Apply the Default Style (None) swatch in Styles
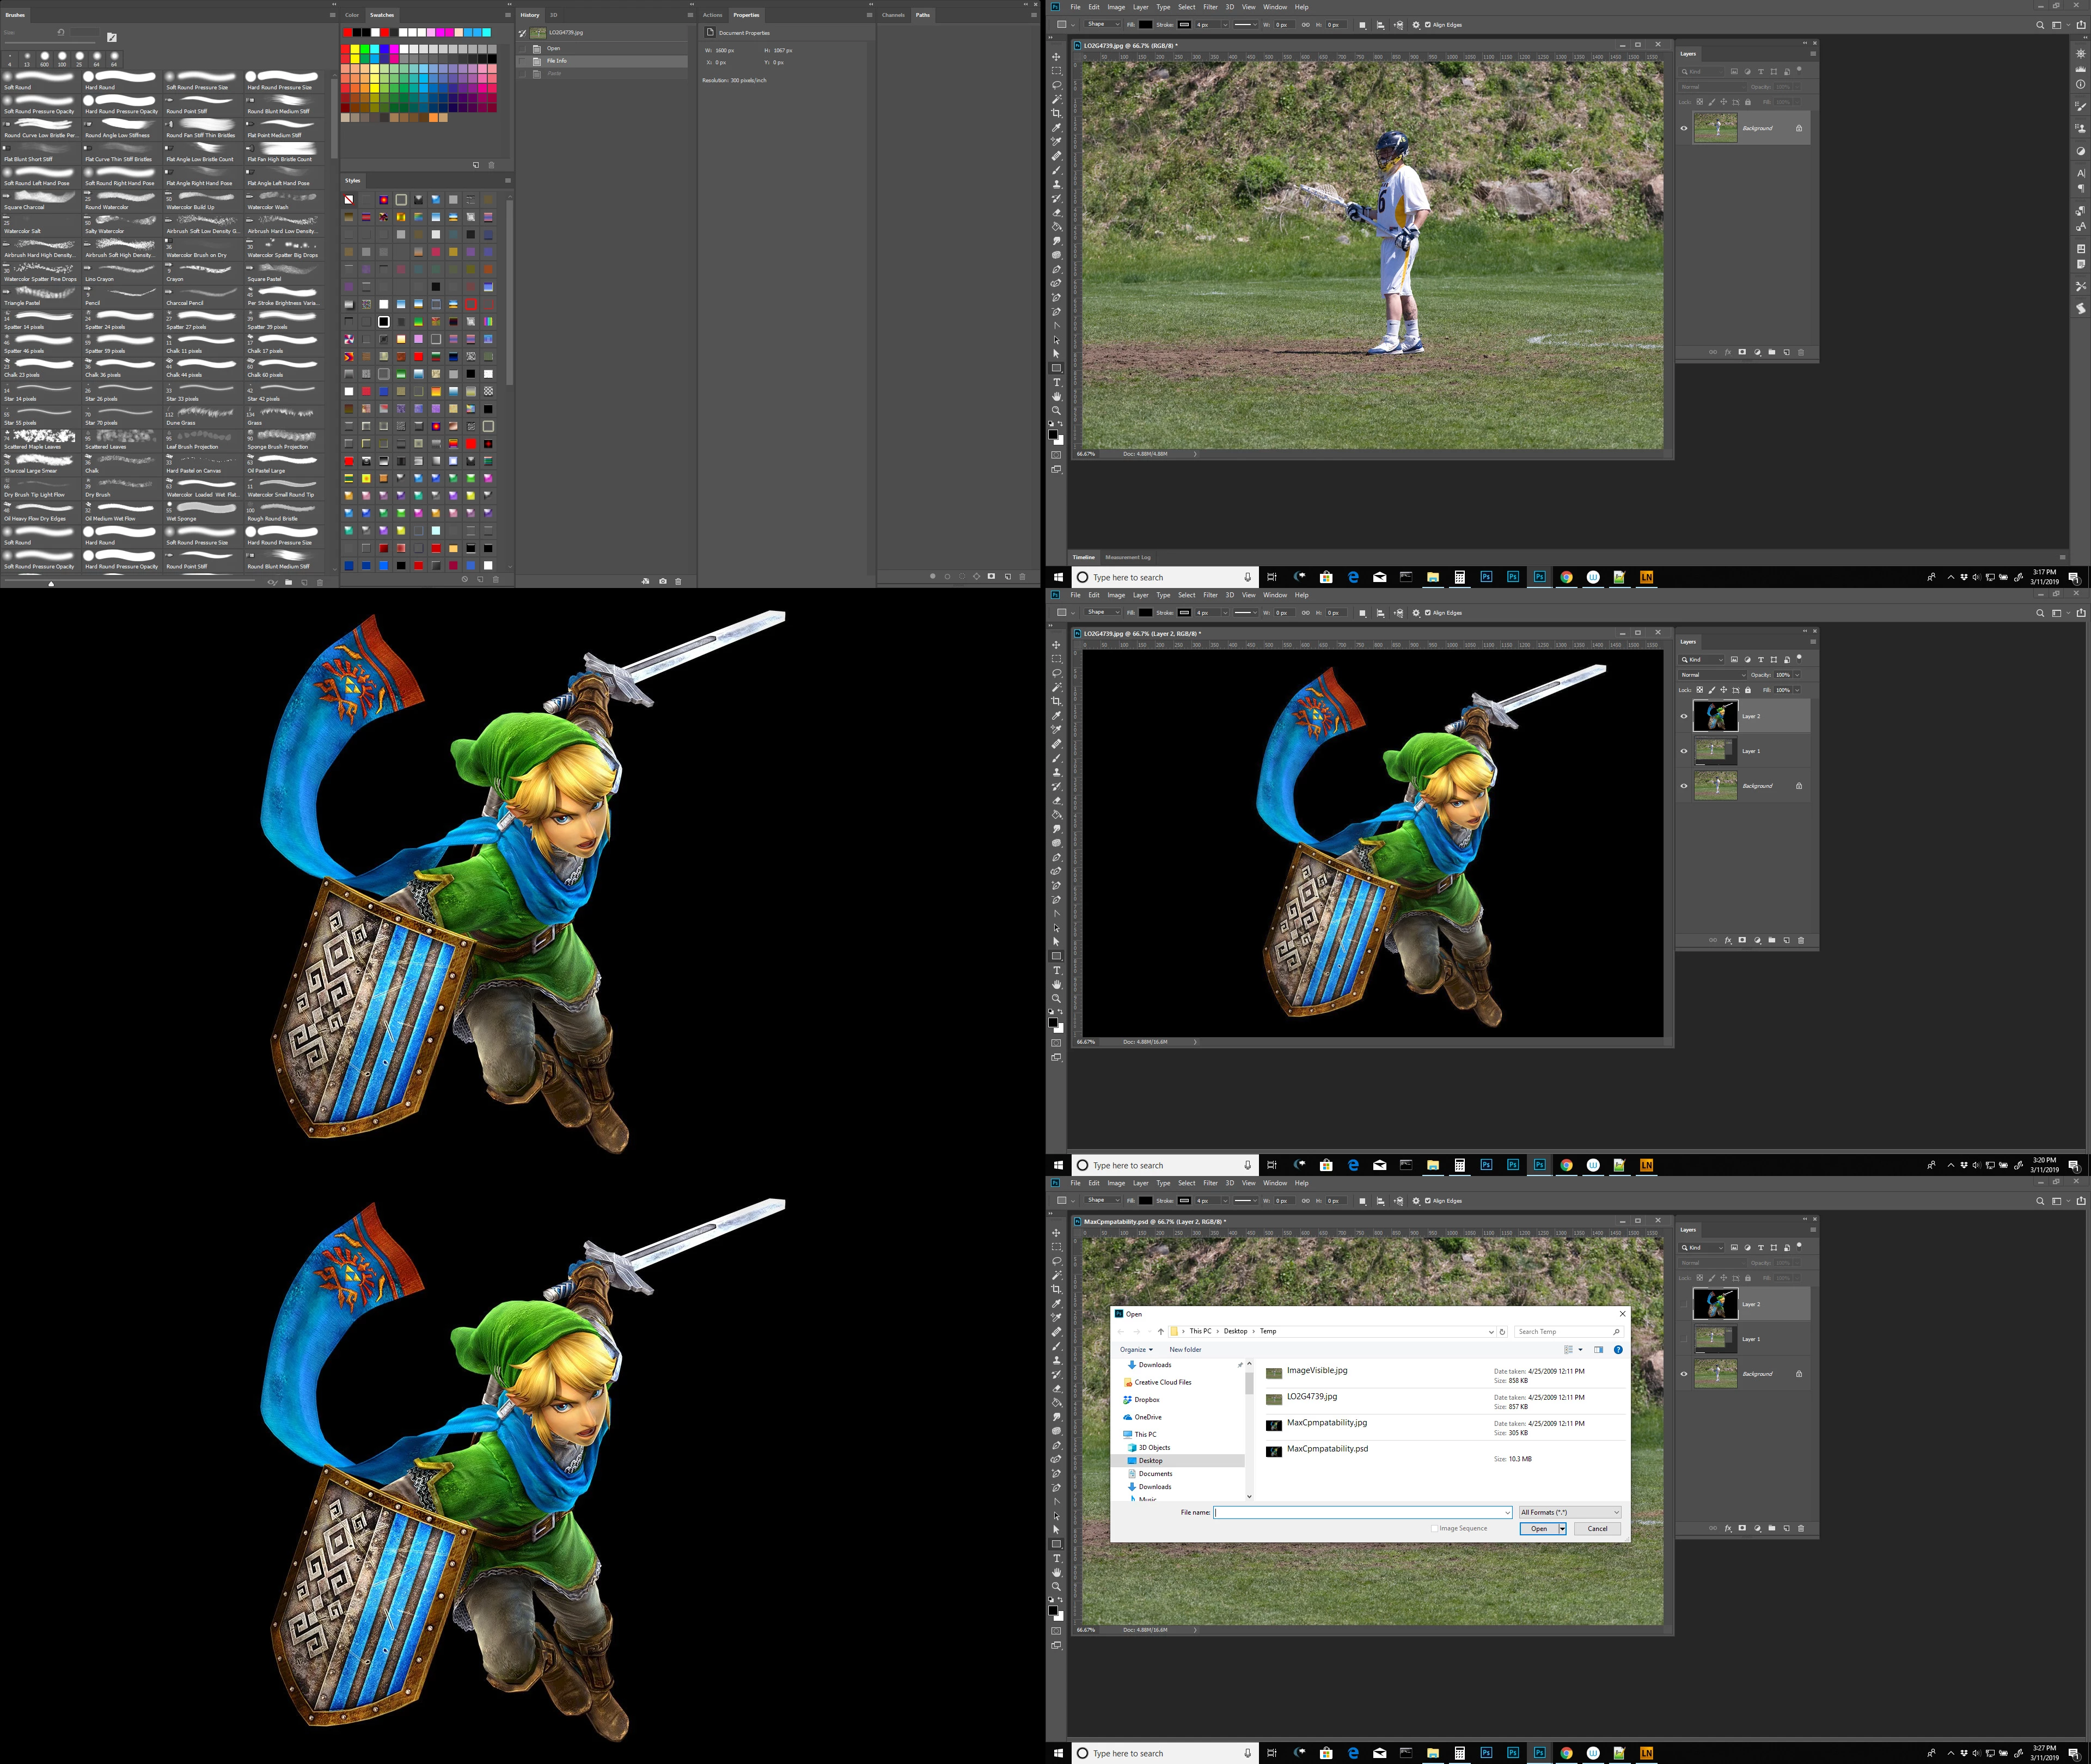The width and height of the screenshot is (2091, 1764). (x=349, y=200)
